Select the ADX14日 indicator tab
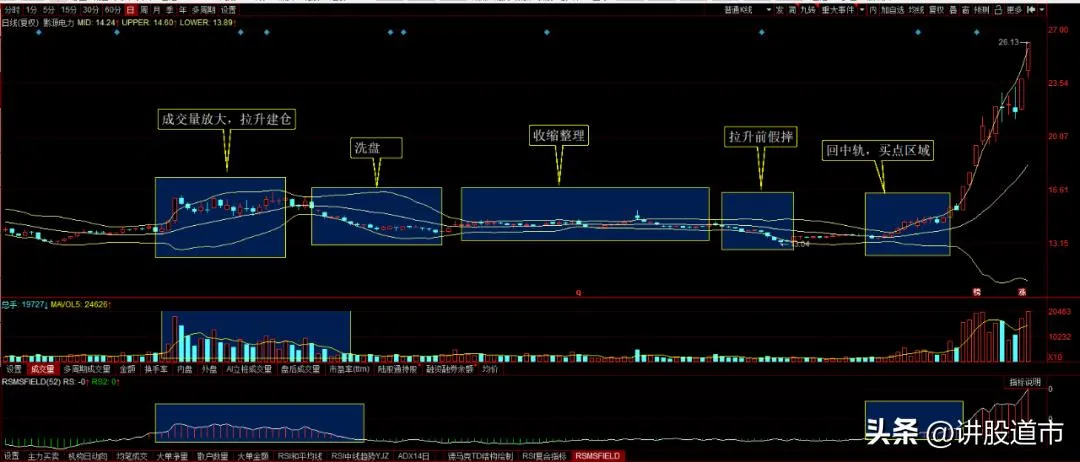Image resolution: width=1080 pixels, height=462 pixels. click(413, 455)
